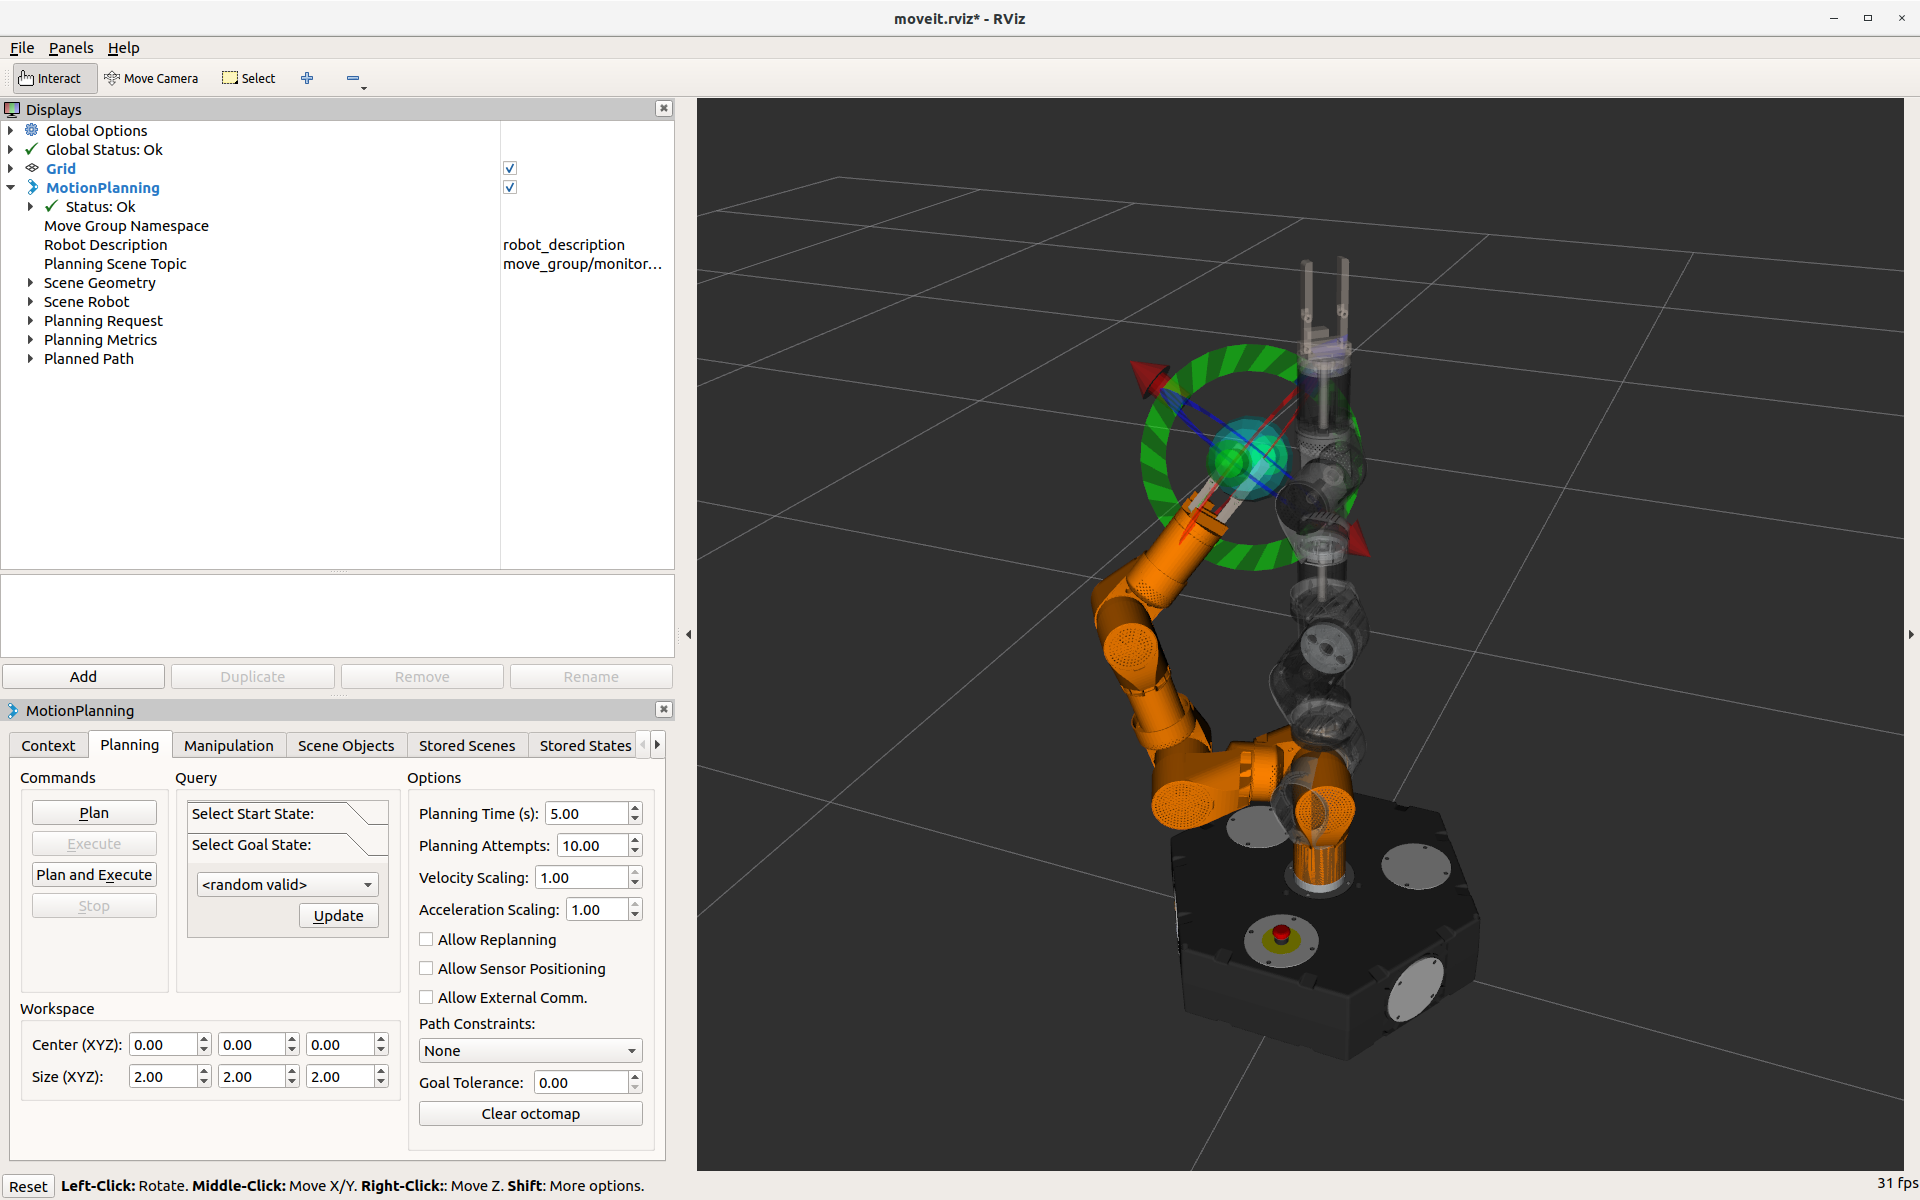
Task: Enable Allow Sensor Positioning option
Action: point(426,968)
